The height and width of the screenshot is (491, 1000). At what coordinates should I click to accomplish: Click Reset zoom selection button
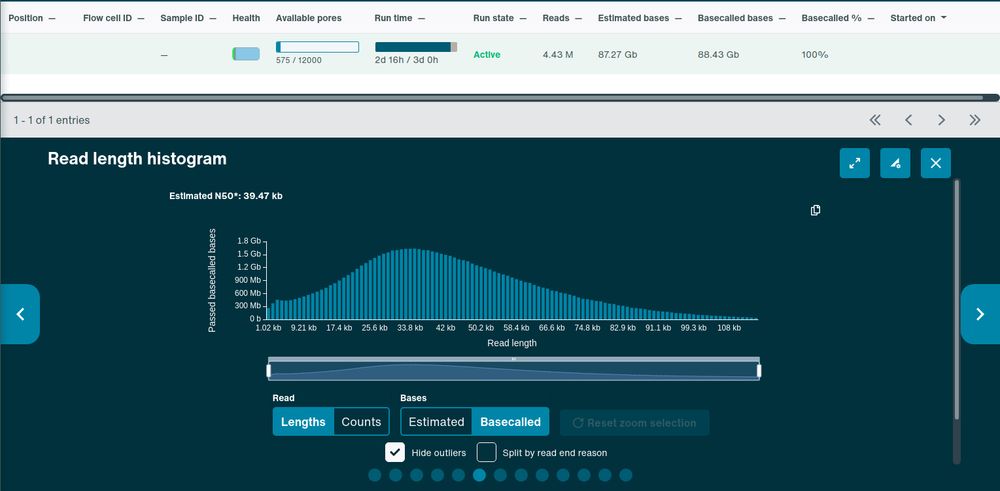pos(635,423)
